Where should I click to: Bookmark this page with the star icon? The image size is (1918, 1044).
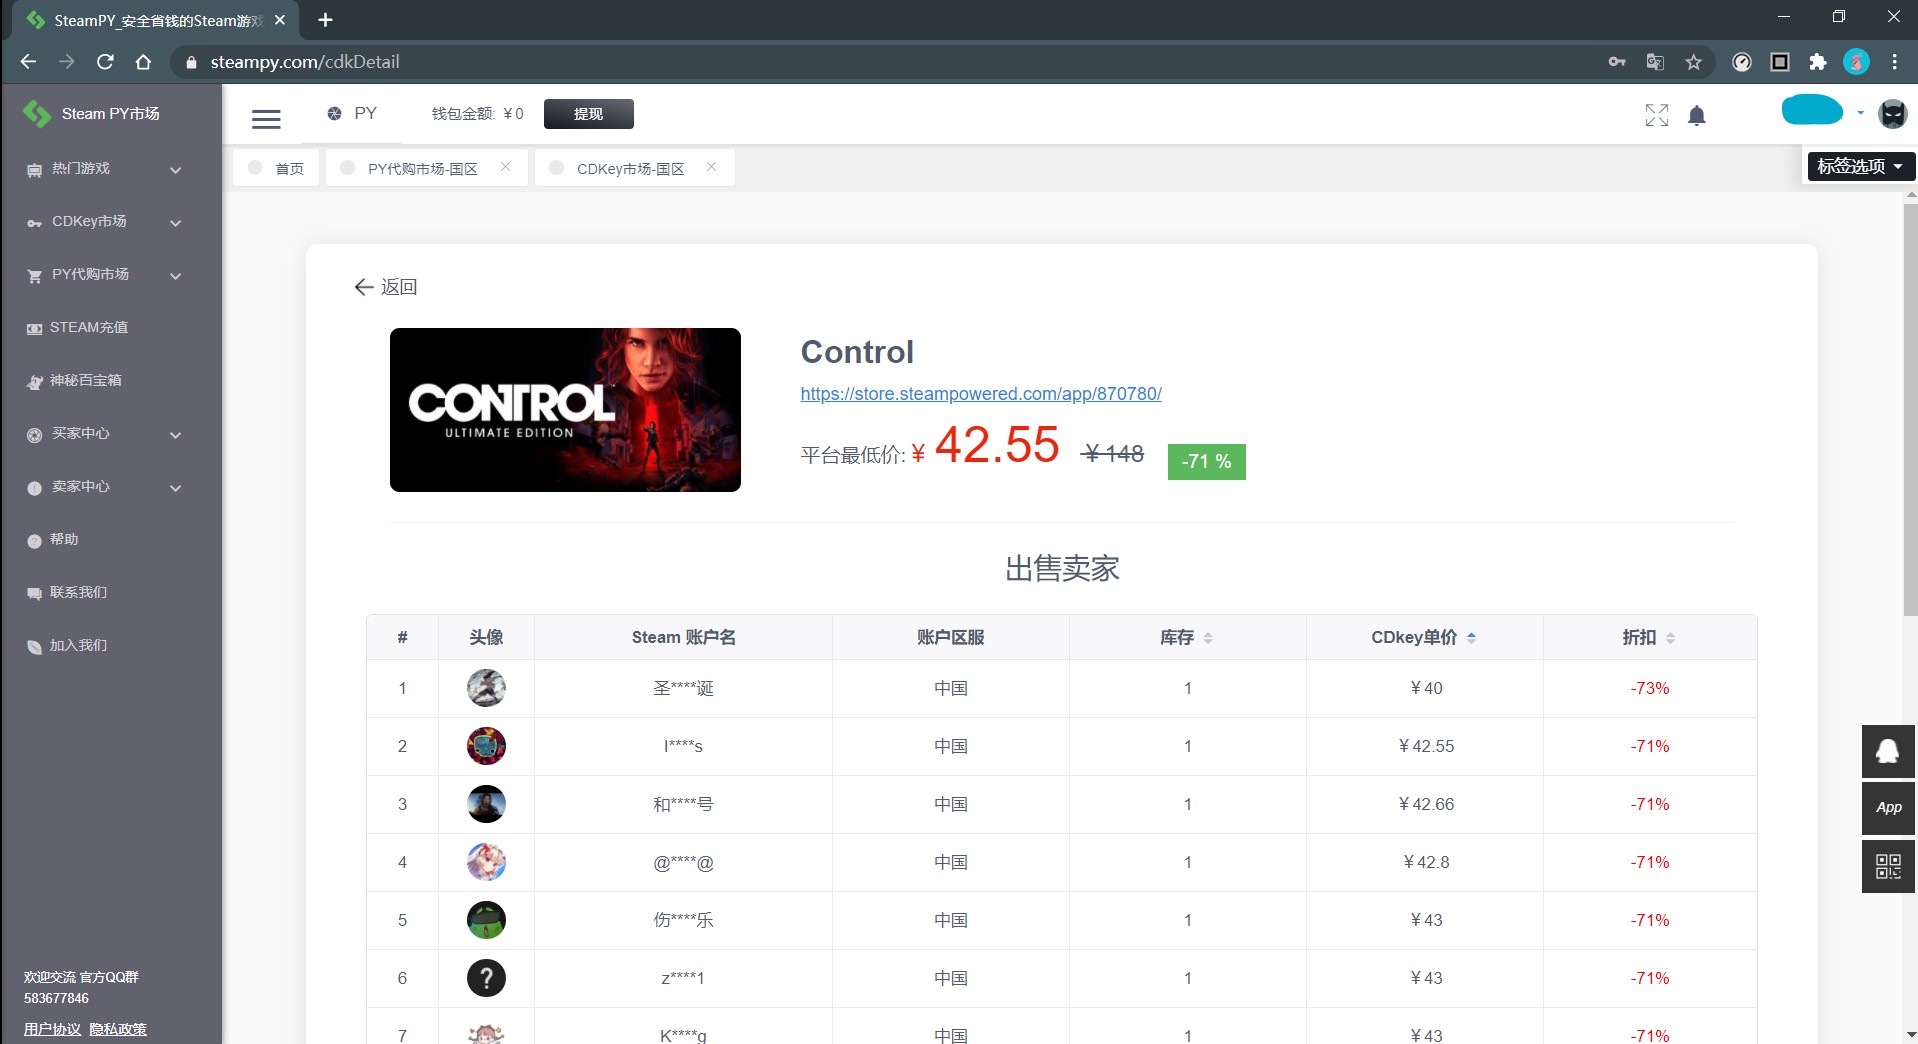click(x=1693, y=62)
